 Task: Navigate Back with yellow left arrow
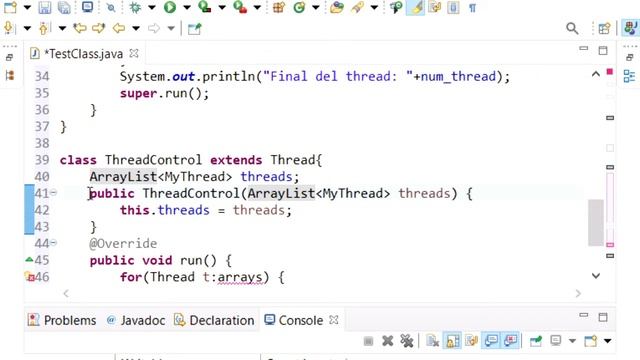(119, 28)
